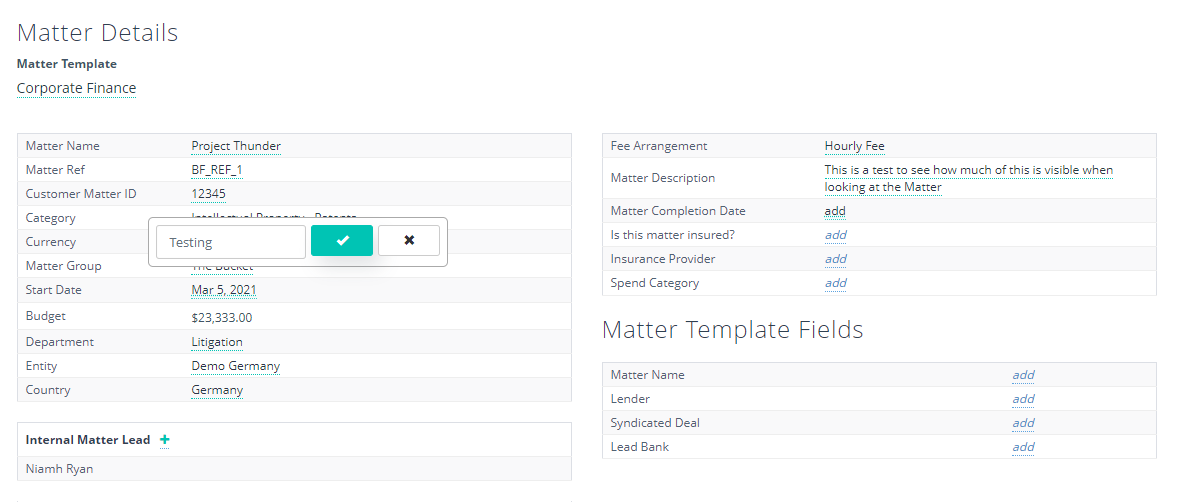Add an Internal Matter Lead with plus icon
Image resolution: width=1195 pixels, height=502 pixels.
tap(164, 440)
